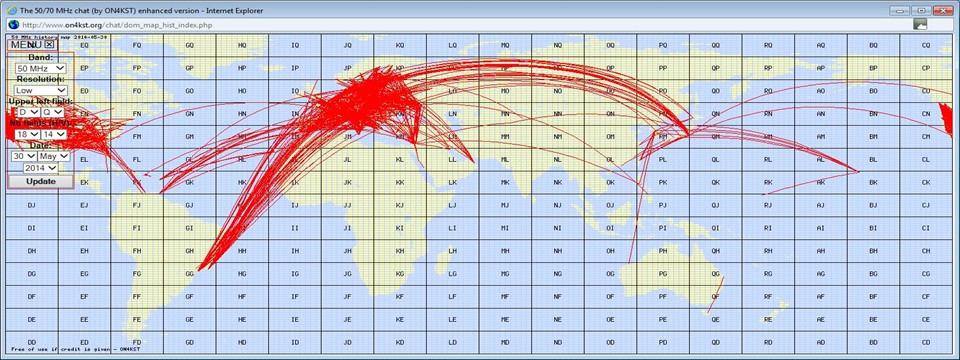The height and width of the screenshot is (360, 960).
Task: Click the compatibility view icon right of address bar
Action: click(x=920, y=24)
